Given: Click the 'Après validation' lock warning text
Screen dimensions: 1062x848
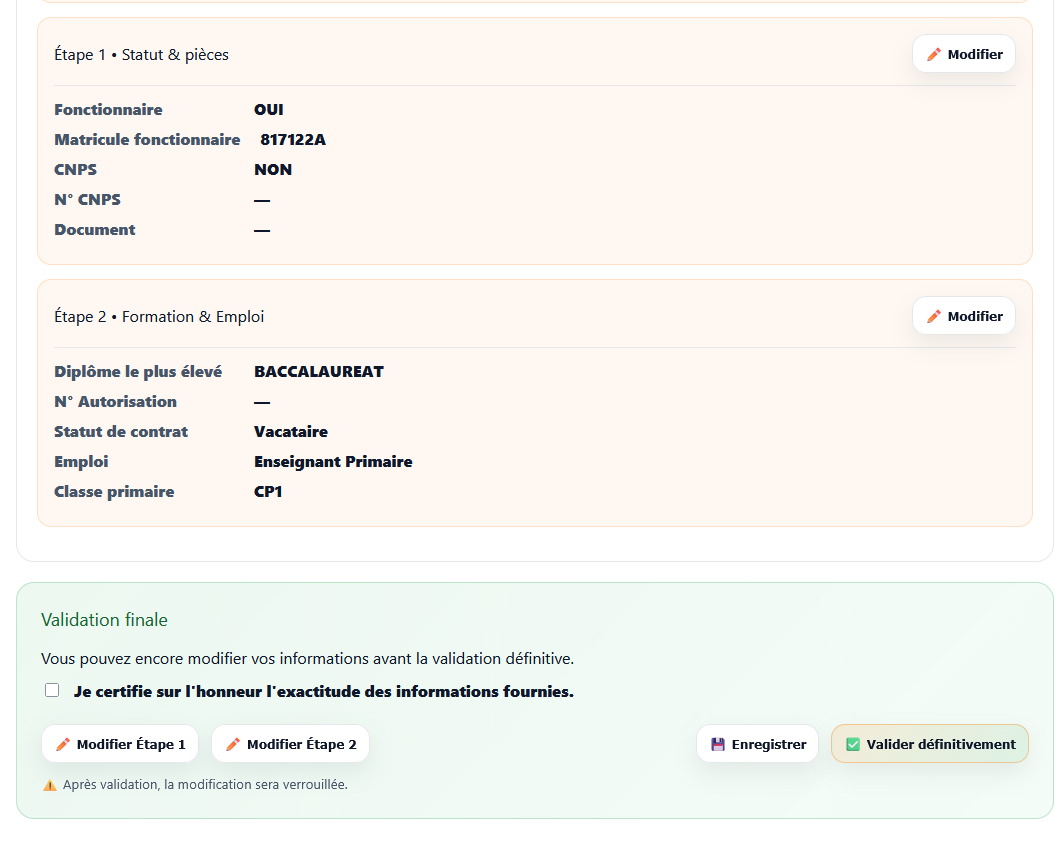Looking at the screenshot, I should coord(205,785).
